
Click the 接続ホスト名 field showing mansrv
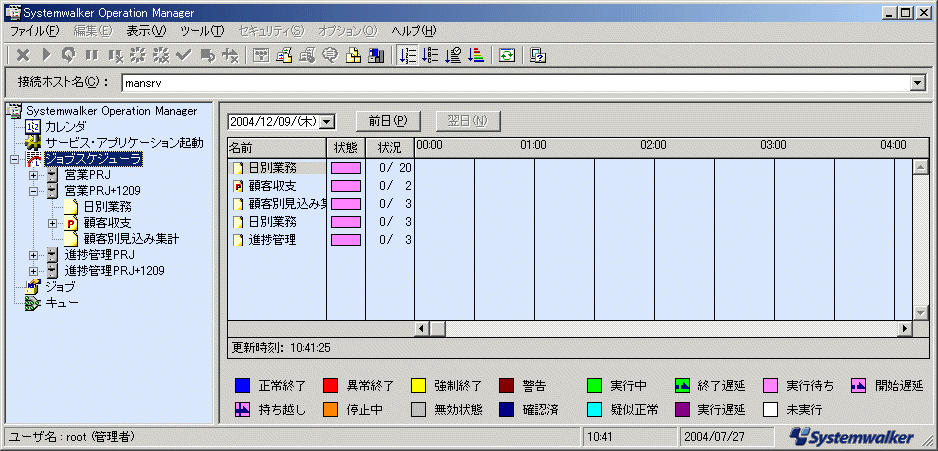click(516, 84)
